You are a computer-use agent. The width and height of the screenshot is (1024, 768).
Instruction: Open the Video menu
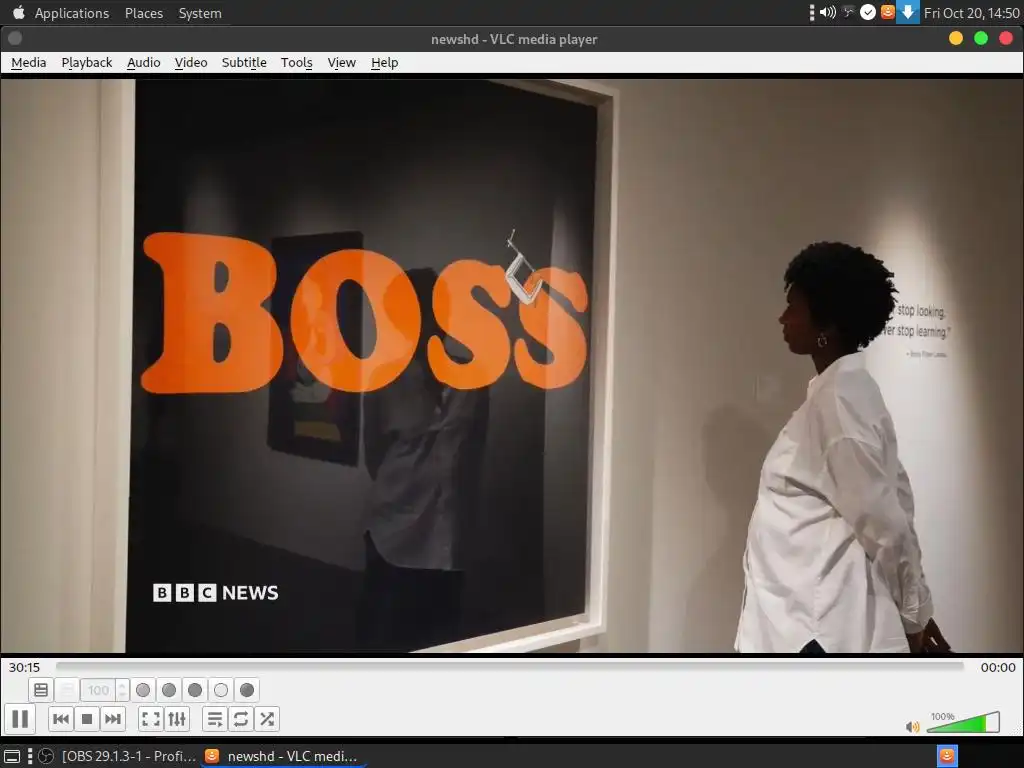point(191,63)
